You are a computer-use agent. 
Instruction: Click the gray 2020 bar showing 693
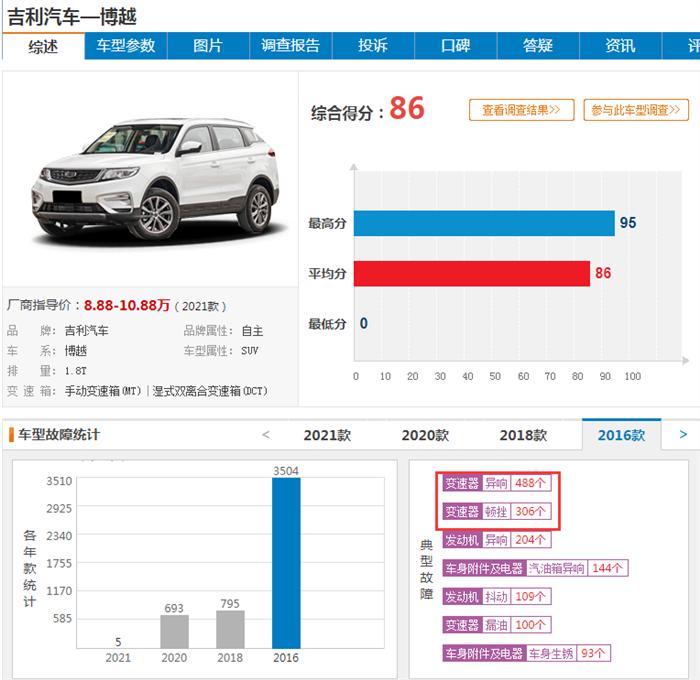pos(175,632)
